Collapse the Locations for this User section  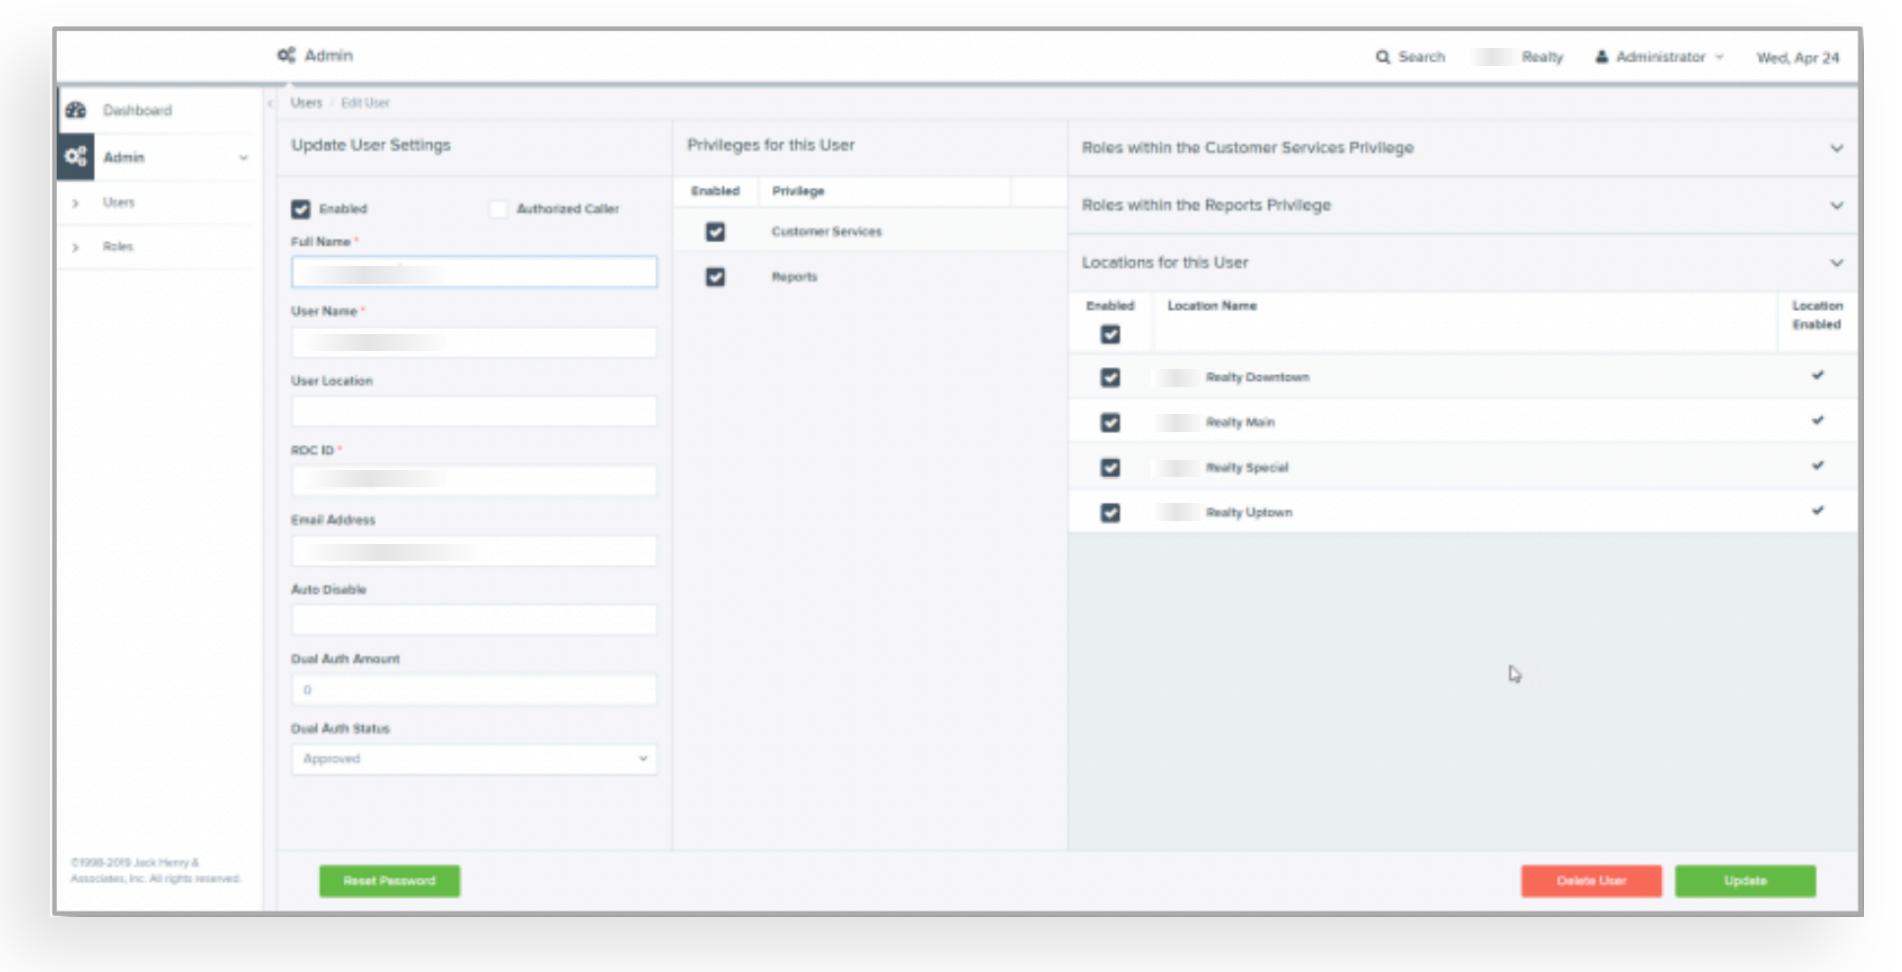point(1836,263)
